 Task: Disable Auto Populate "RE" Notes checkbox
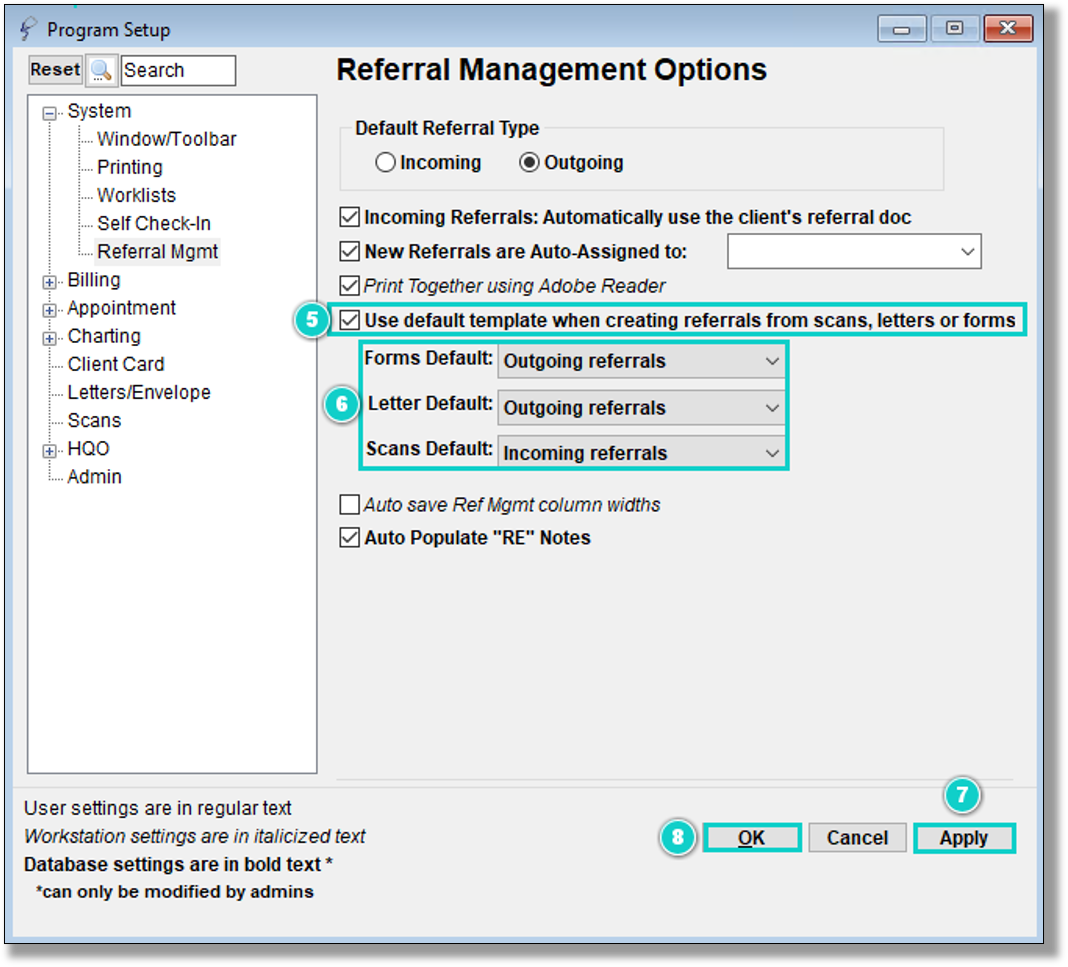(349, 538)
